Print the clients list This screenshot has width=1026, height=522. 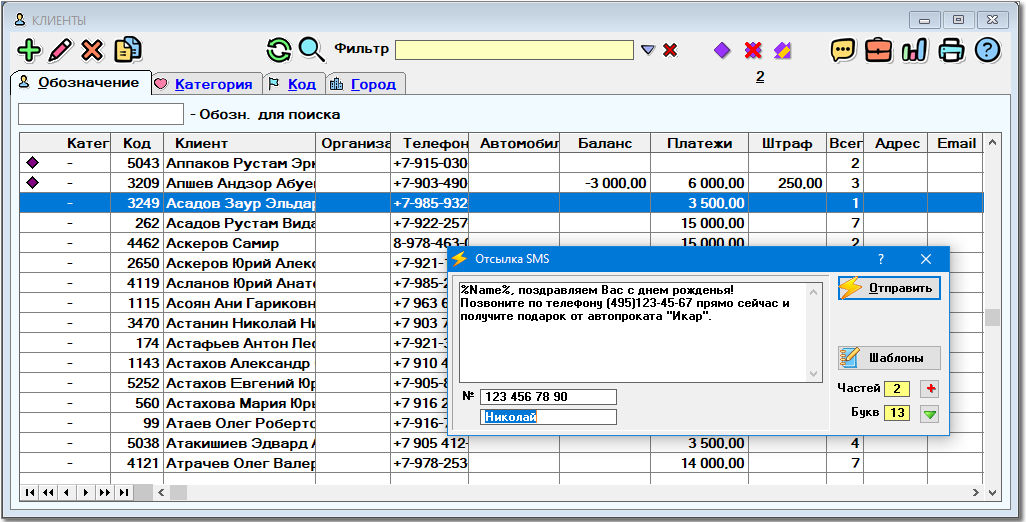pyautogui.click(x=951, y=50)
